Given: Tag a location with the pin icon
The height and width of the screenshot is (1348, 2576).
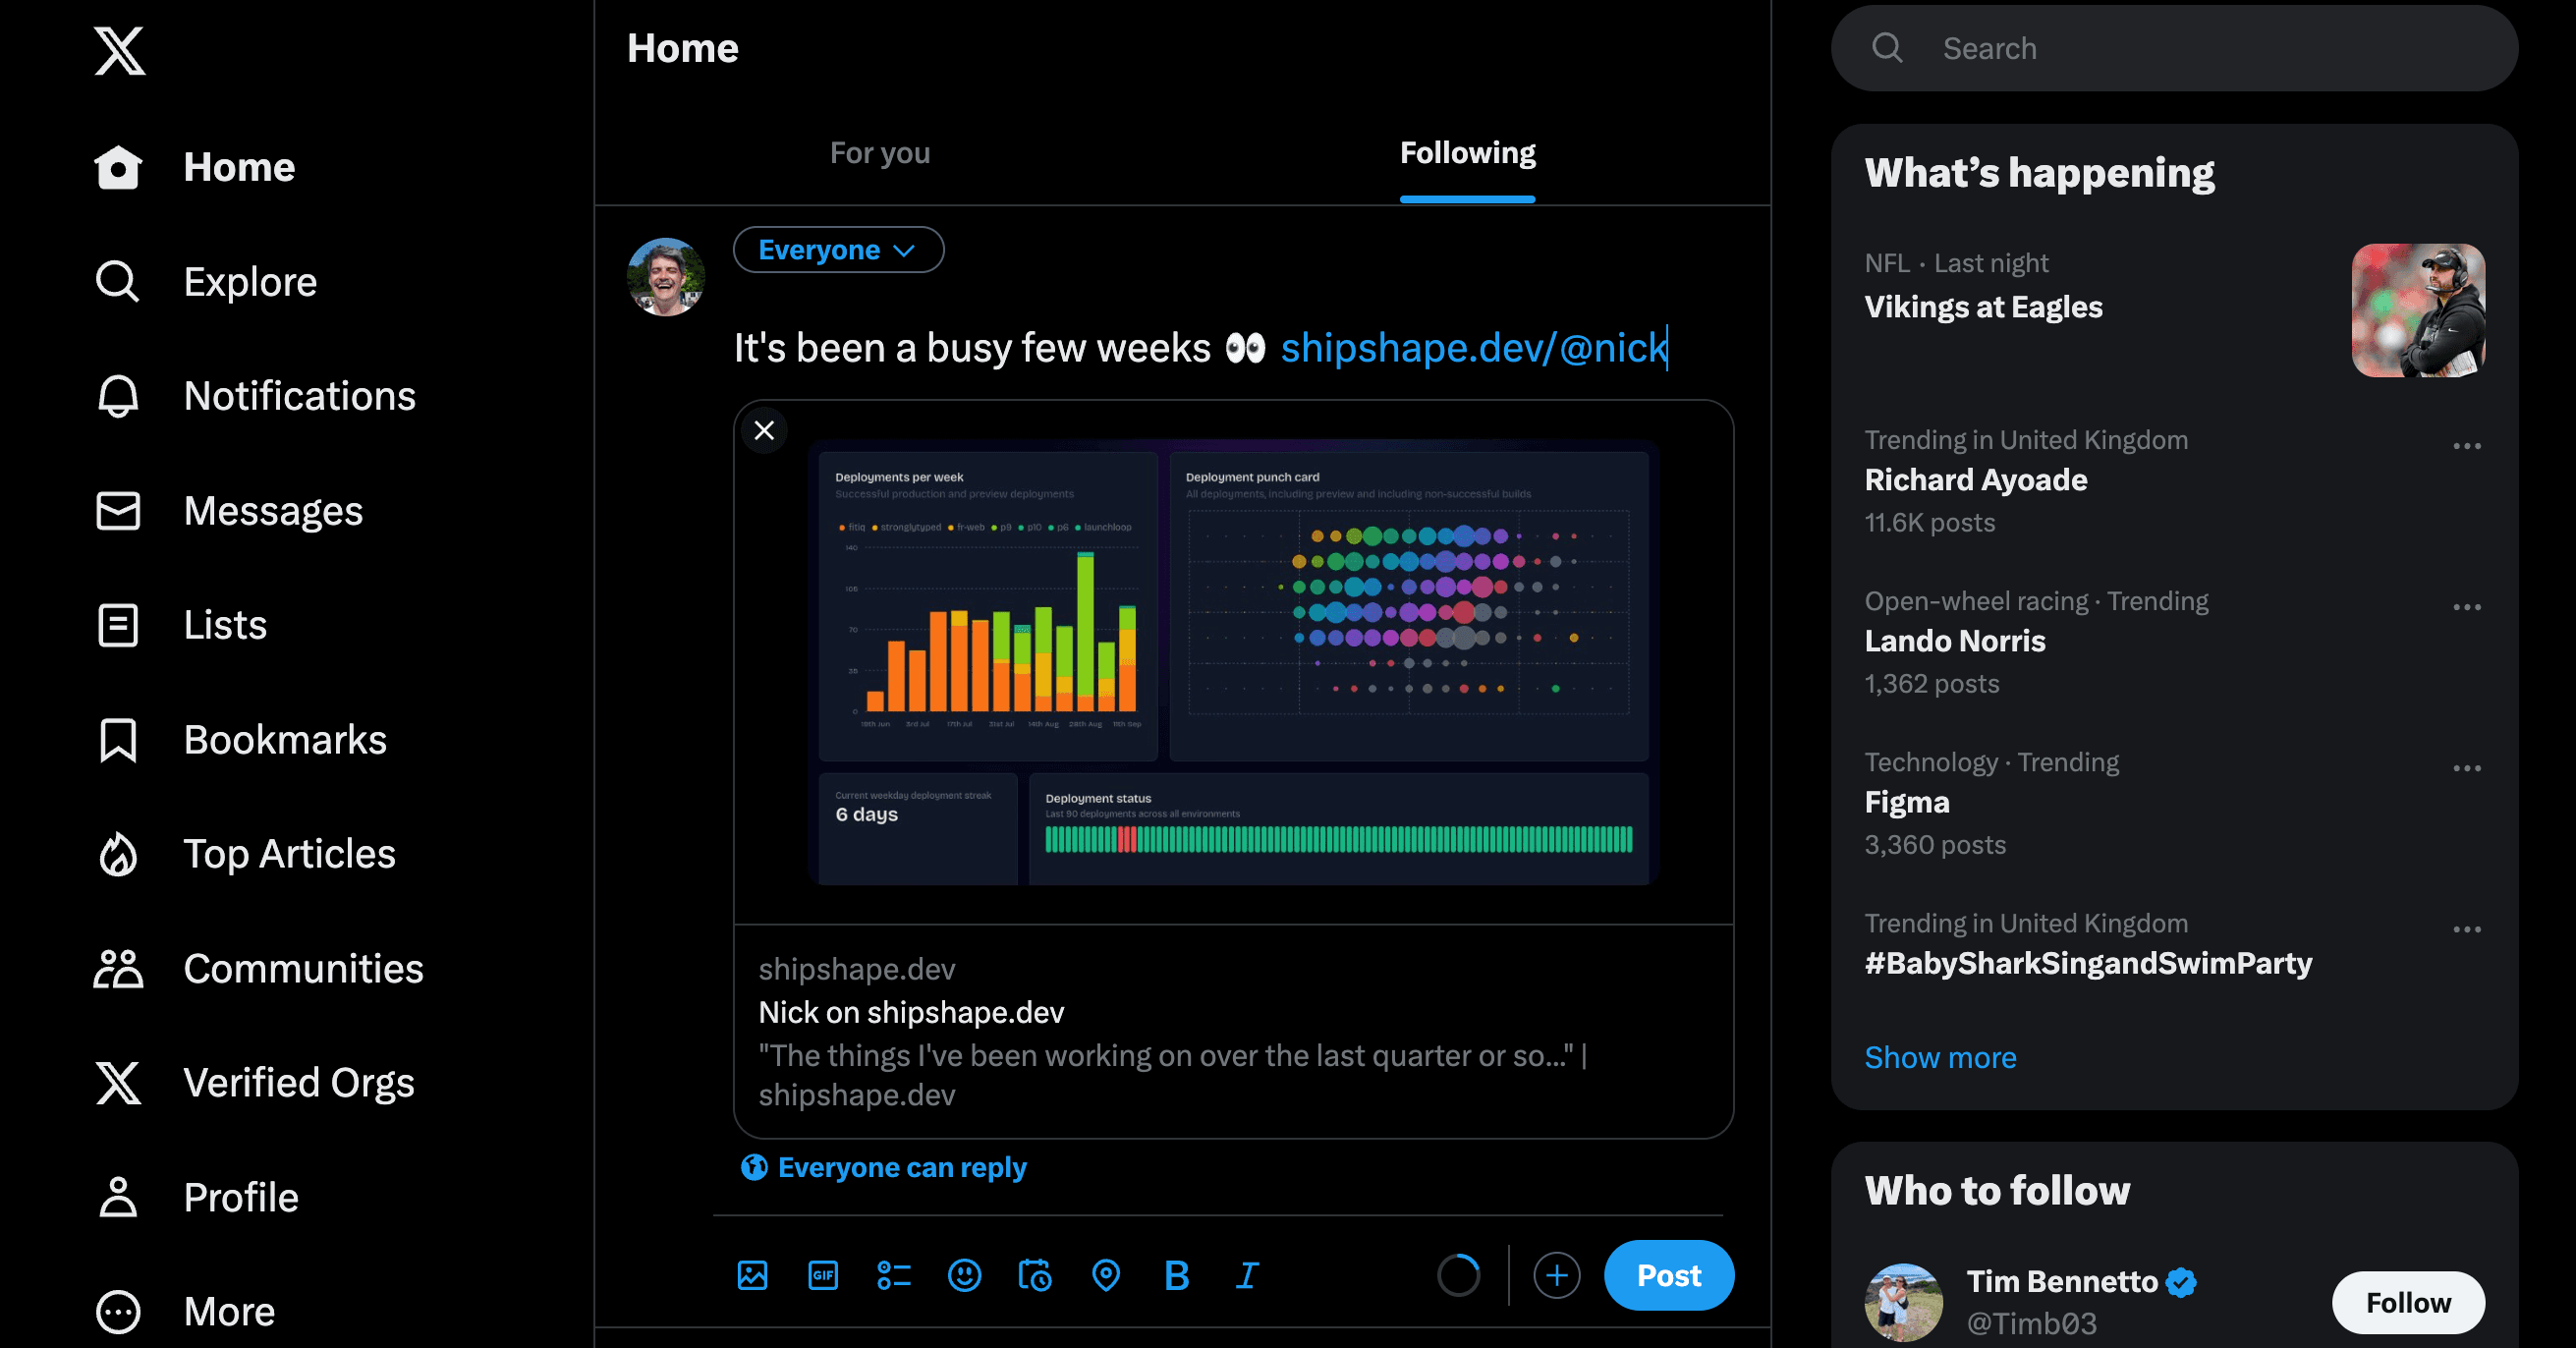Looking at the screenshot, I should tap(1106, 1275).
